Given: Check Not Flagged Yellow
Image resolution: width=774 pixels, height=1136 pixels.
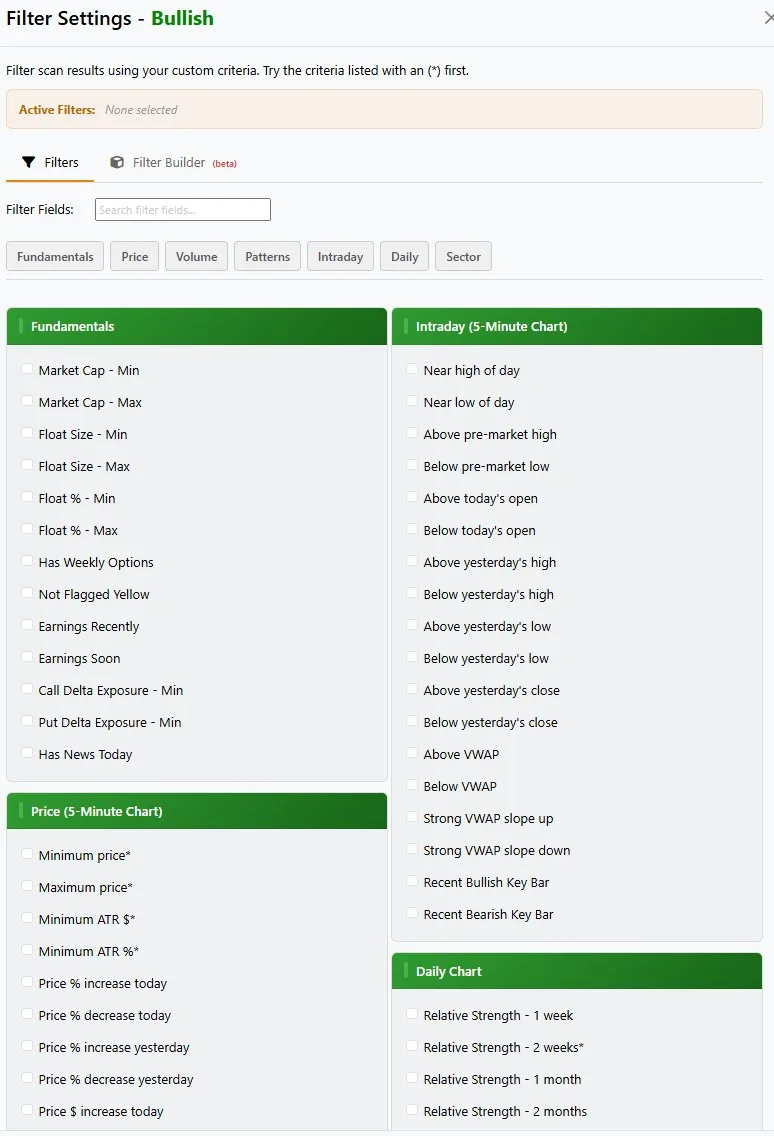Looking at the screenshot, I should coord(27,593).
